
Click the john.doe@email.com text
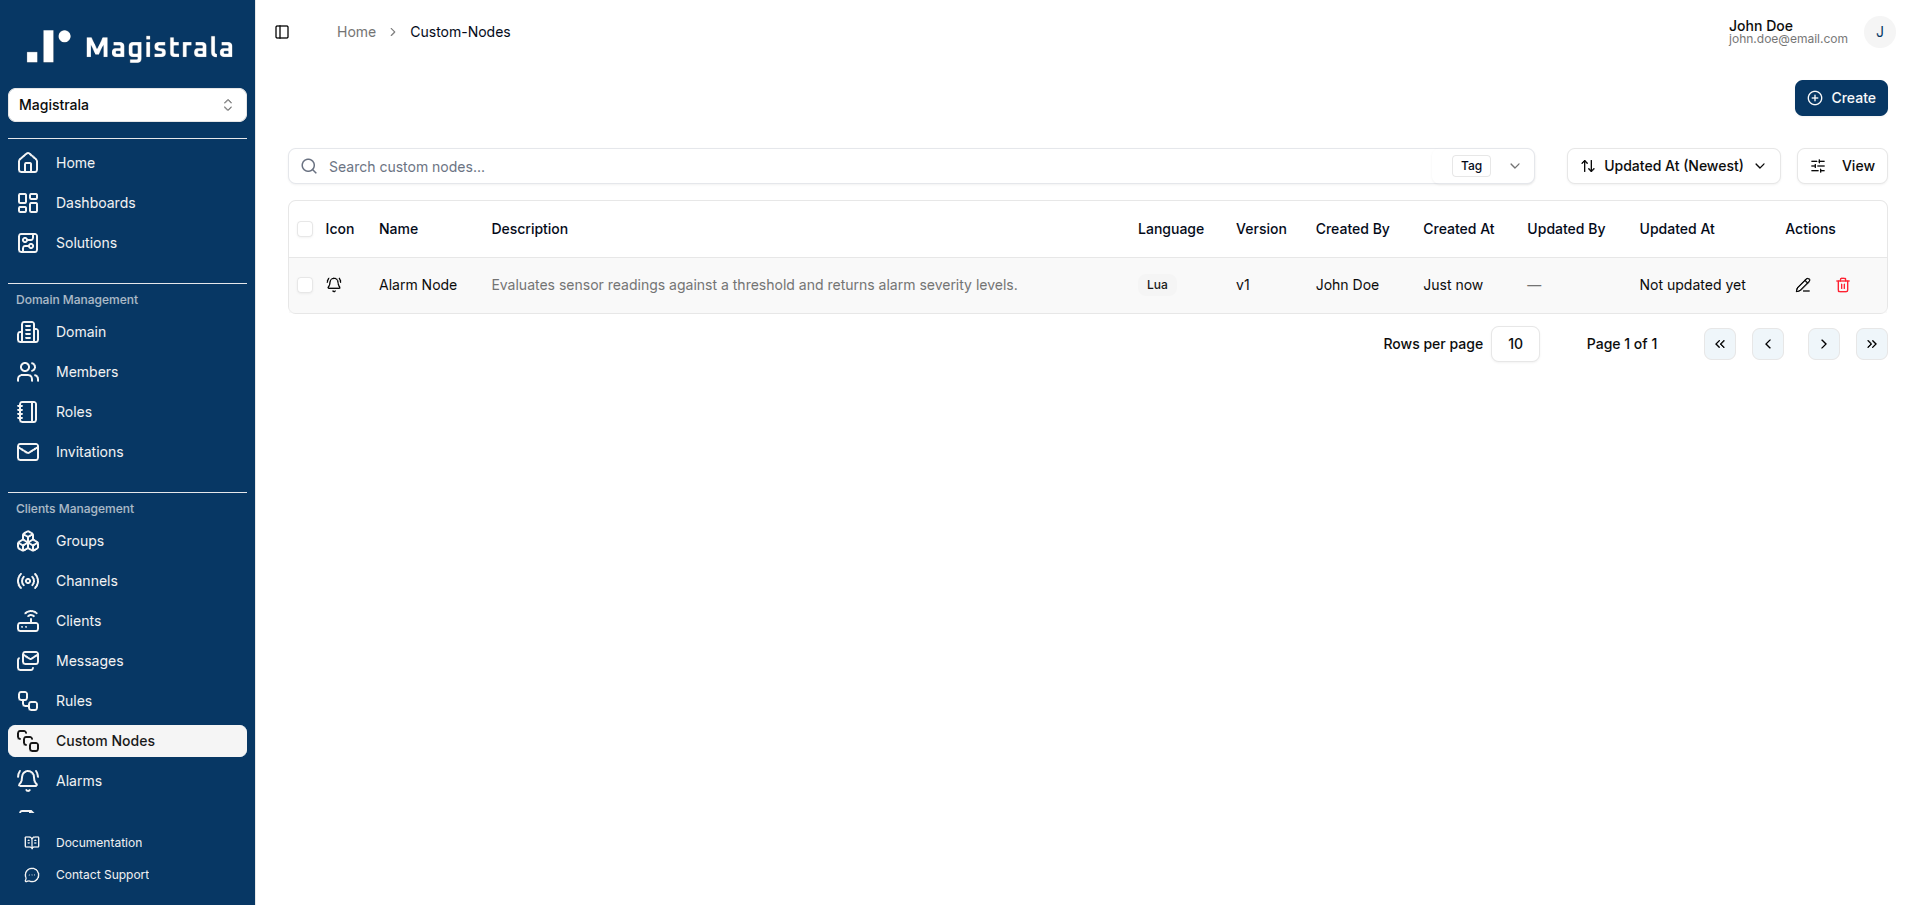(1788, 39)
